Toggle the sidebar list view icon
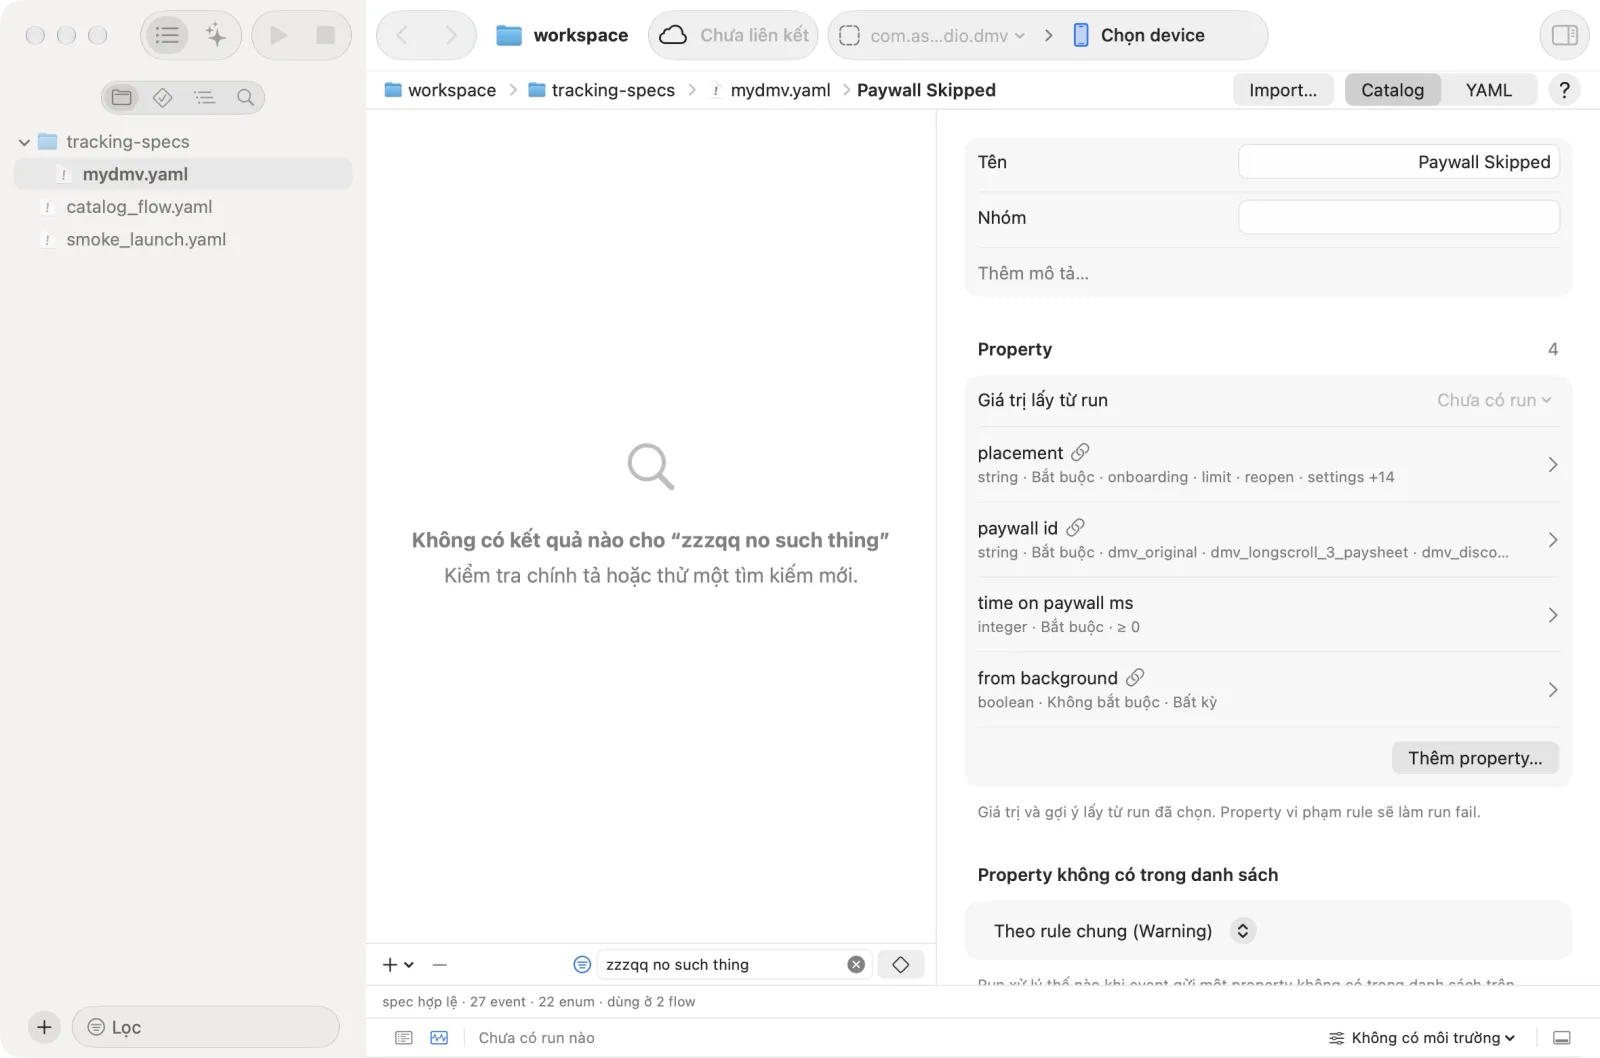The width and height of the screenshot is (1600, 1058). coord(167,36)
